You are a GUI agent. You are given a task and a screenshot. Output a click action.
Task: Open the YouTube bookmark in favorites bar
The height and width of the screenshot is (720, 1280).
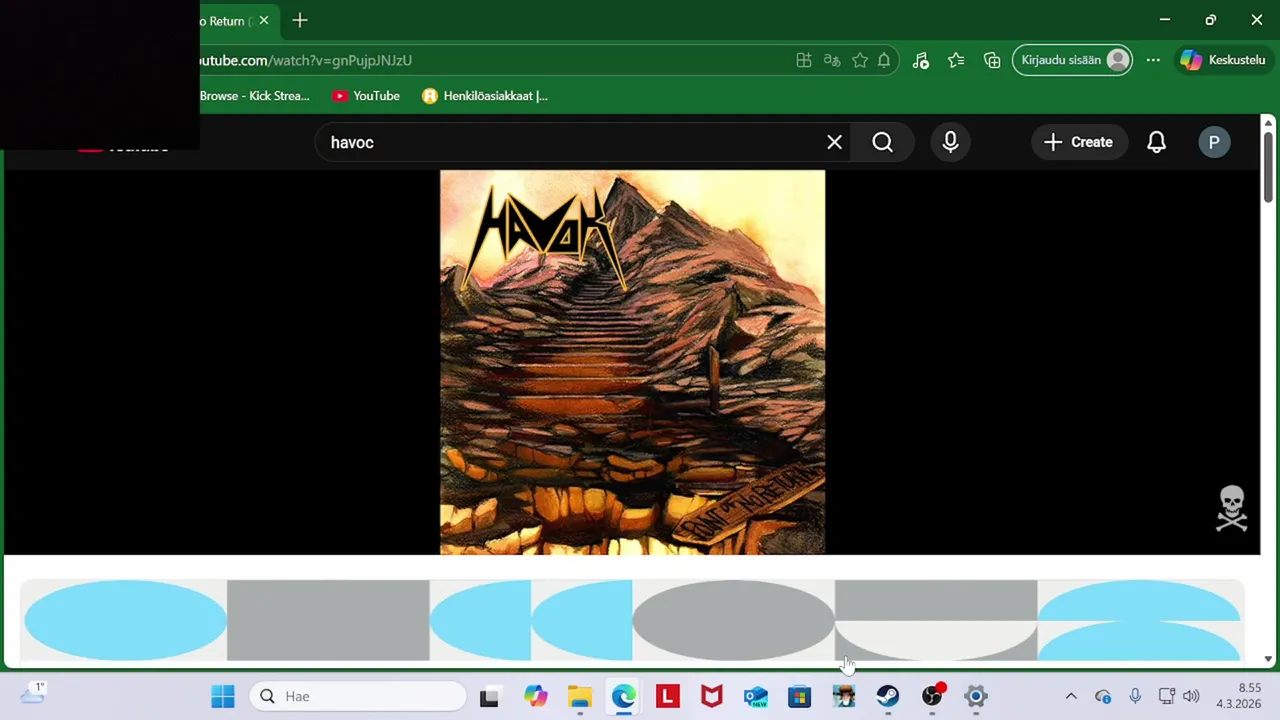366,96
